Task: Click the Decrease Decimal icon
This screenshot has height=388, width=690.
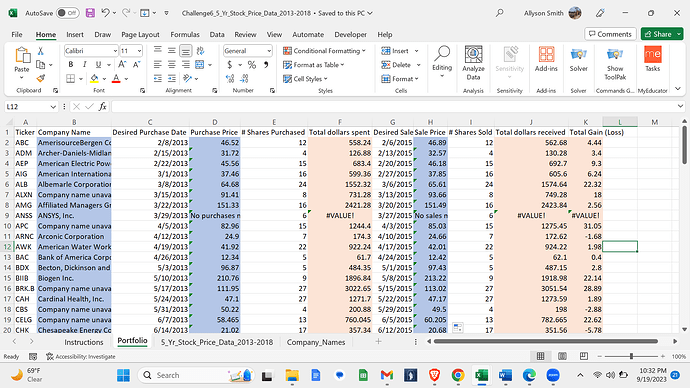Action: point(244,78)
